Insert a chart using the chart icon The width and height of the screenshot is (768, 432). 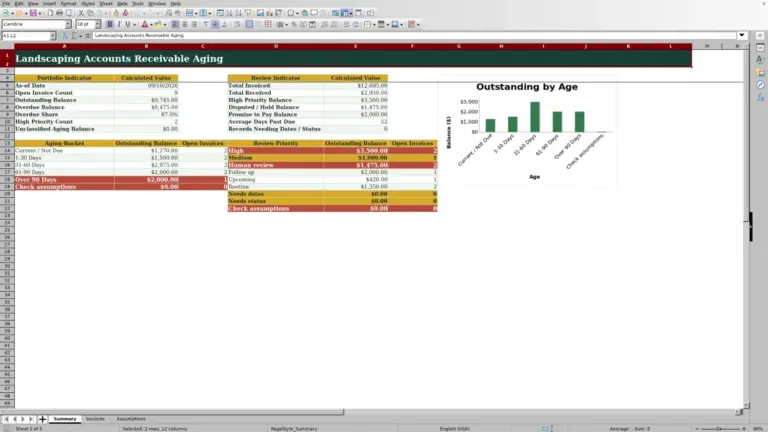pyautogui.click(x=269, y=13)
